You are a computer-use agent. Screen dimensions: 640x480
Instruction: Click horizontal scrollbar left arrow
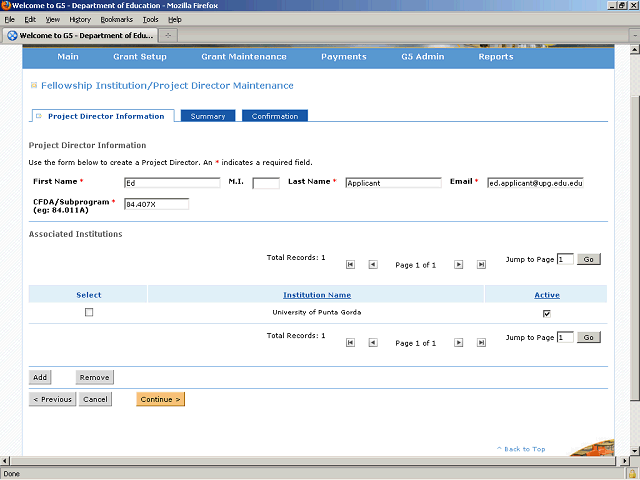coord(4,461)
